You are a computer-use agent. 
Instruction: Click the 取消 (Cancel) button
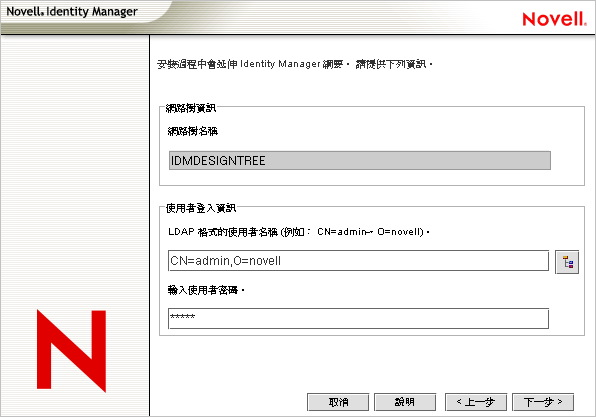(x=338, y=402)
